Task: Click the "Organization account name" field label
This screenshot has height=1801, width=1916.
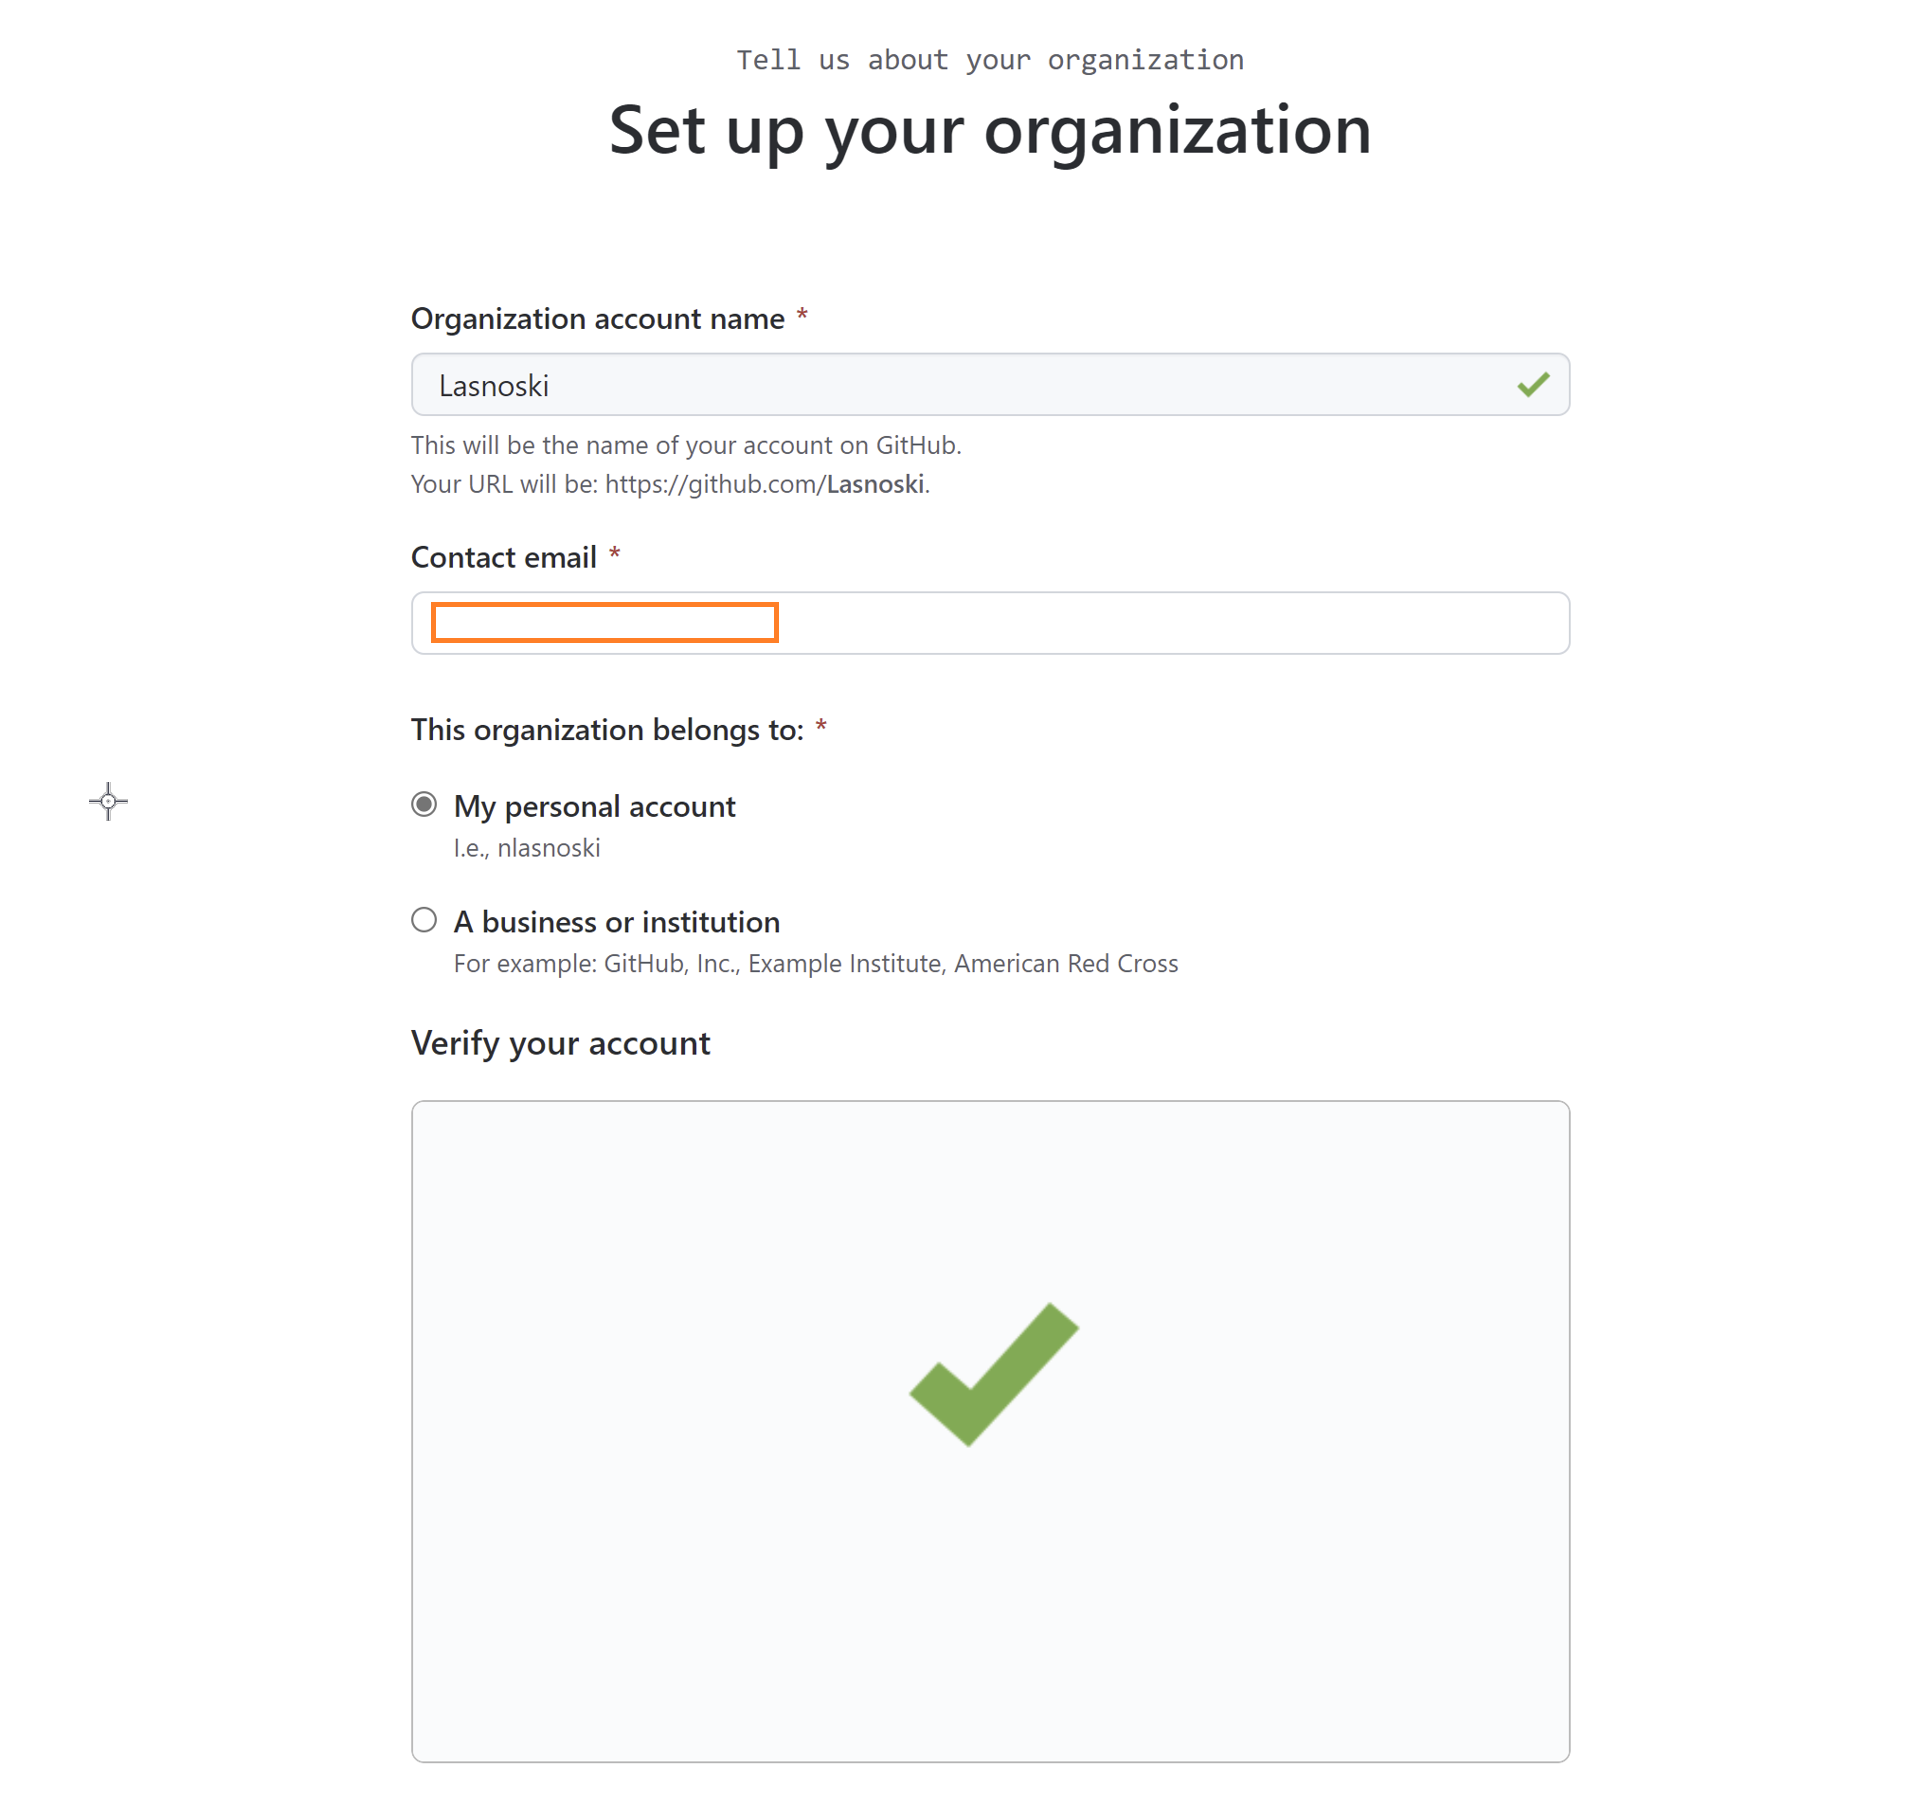Action: [x=597, y=319]
